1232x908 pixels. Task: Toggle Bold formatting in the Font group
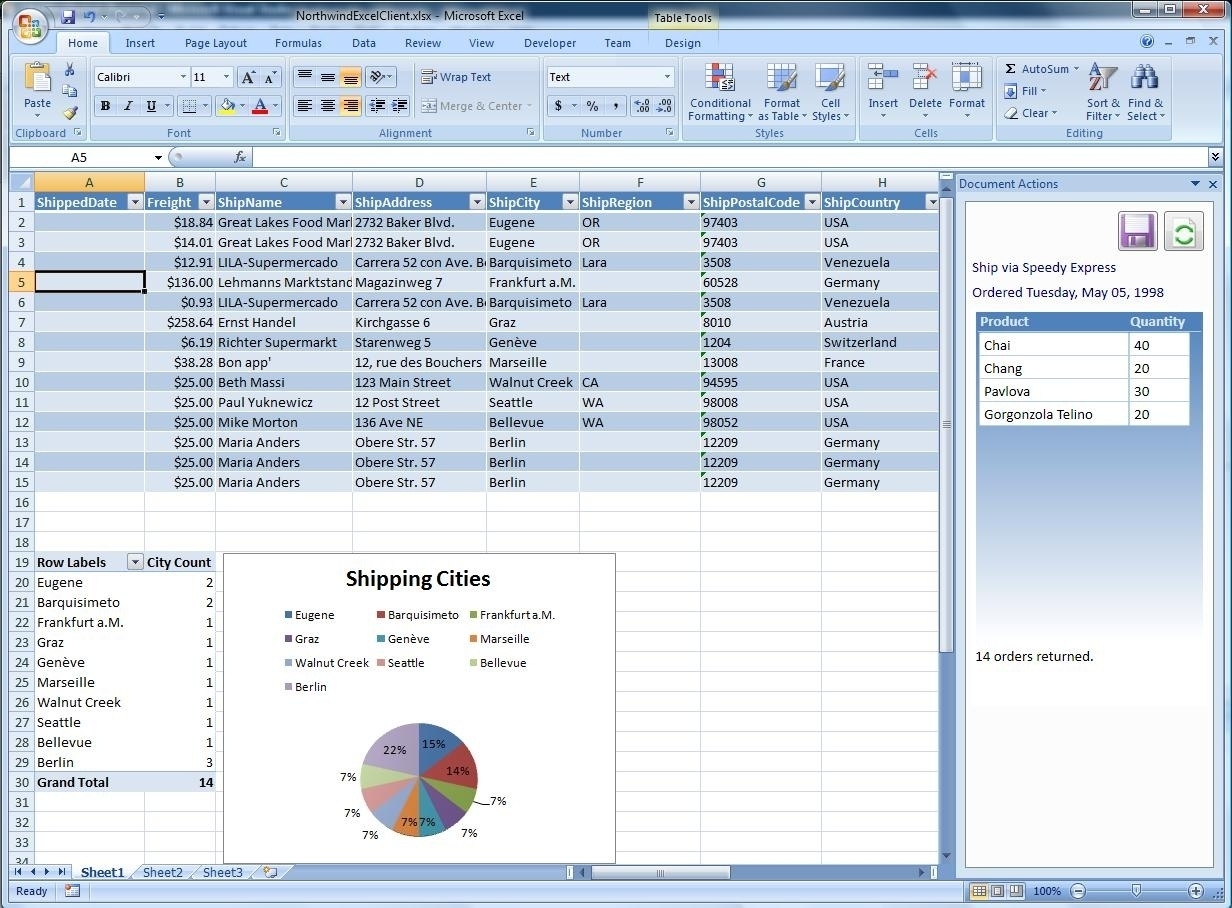pos(105,105)
